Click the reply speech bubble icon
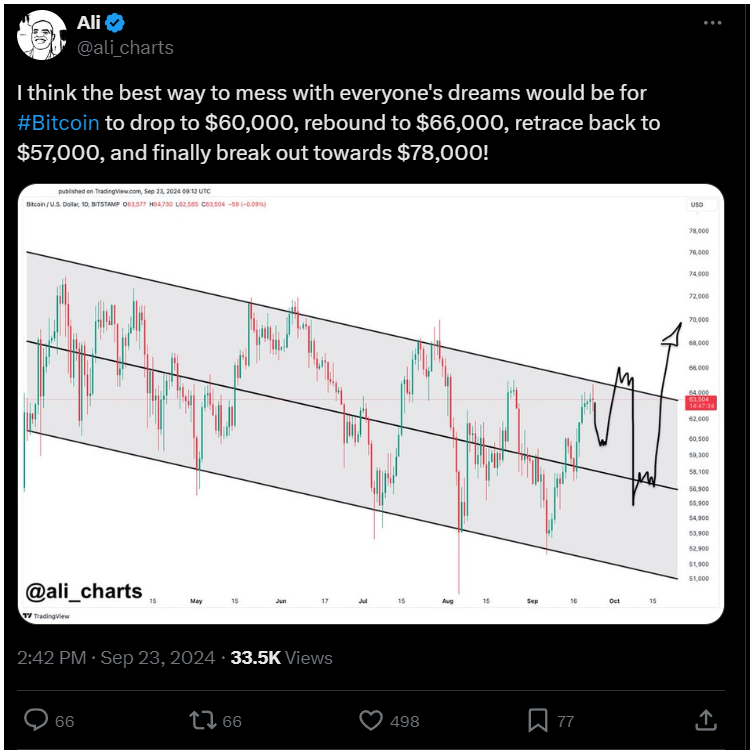The image size is (754, 754). [36, 720]
